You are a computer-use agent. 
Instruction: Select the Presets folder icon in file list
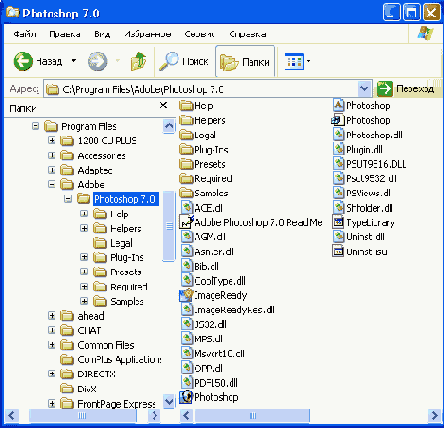coord(186,164)
